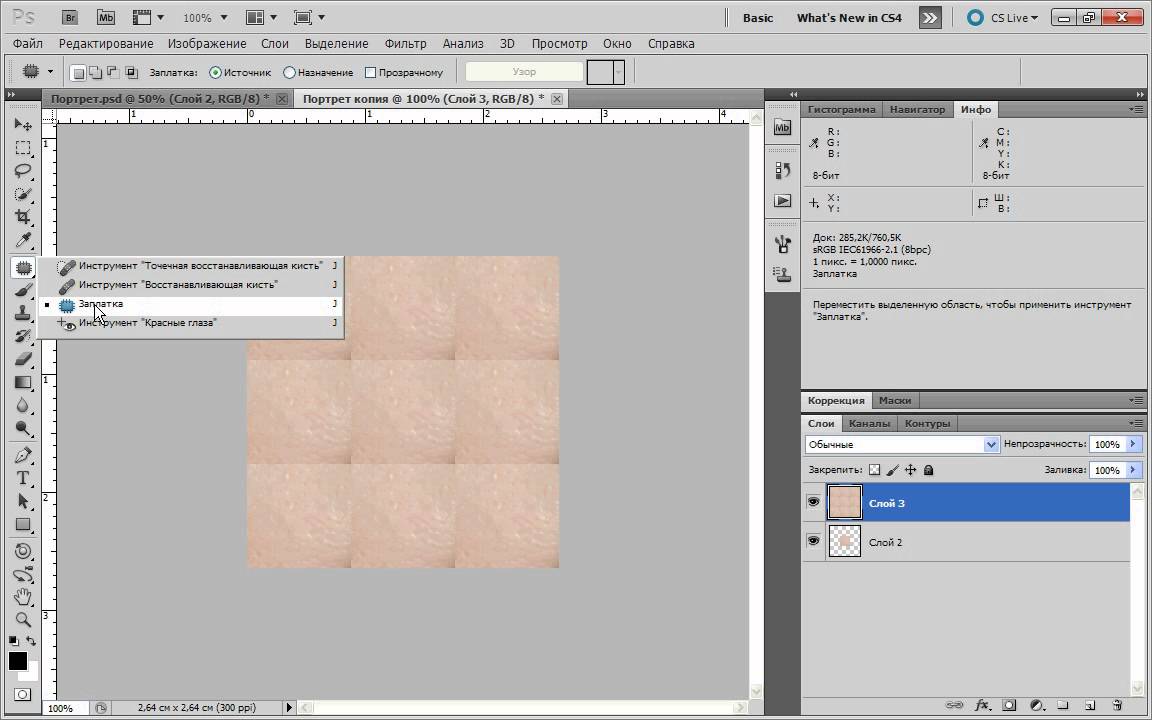
Task: Click the Move tool icon
Action: pyautogui.click(x=22, y=125)
